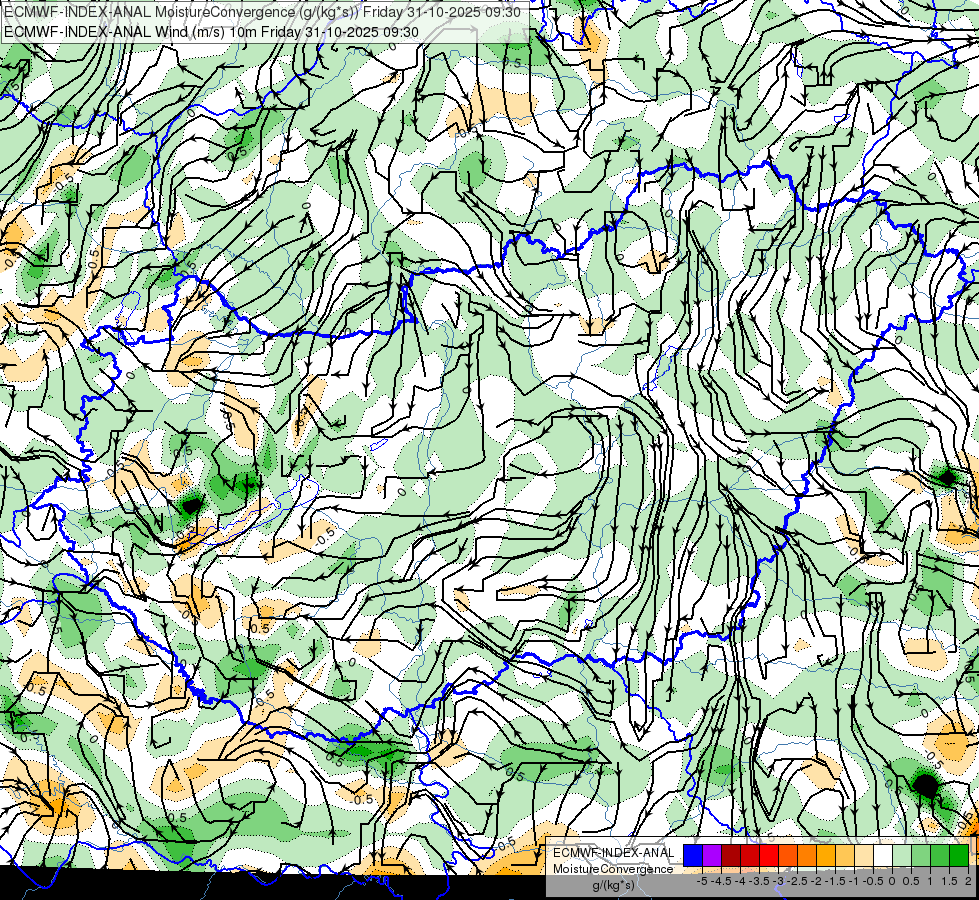Image resolution: width=979 pixels, height=900 pixels.
Task: Click the legend unit g/(kg*s)
Action: pos(614,885)
